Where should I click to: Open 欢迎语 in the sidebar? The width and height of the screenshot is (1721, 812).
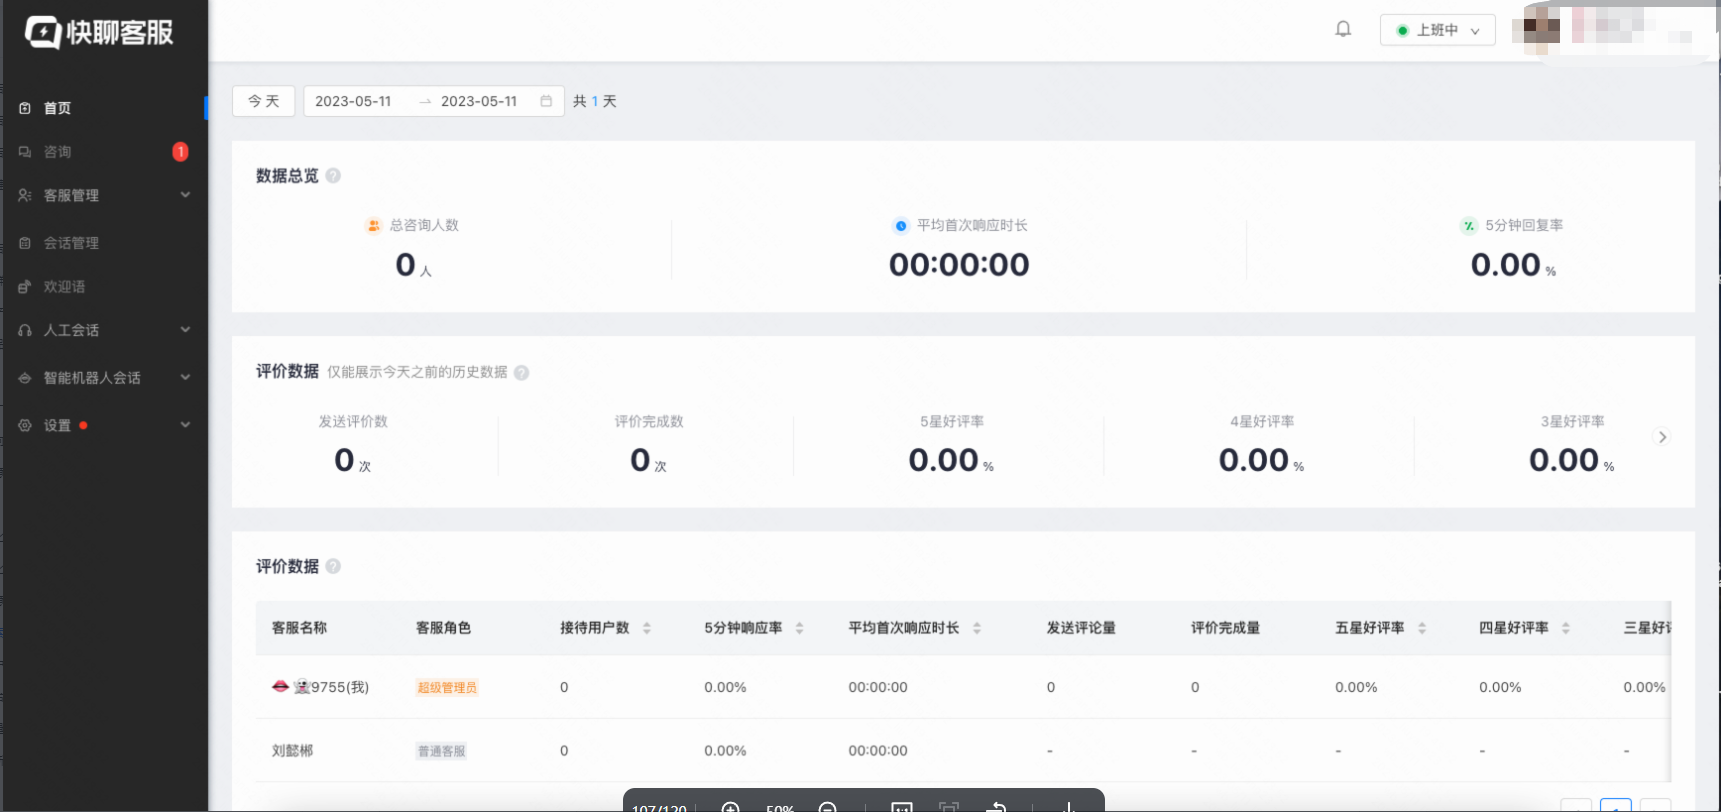pyautogui.click(x=64, y=287)
